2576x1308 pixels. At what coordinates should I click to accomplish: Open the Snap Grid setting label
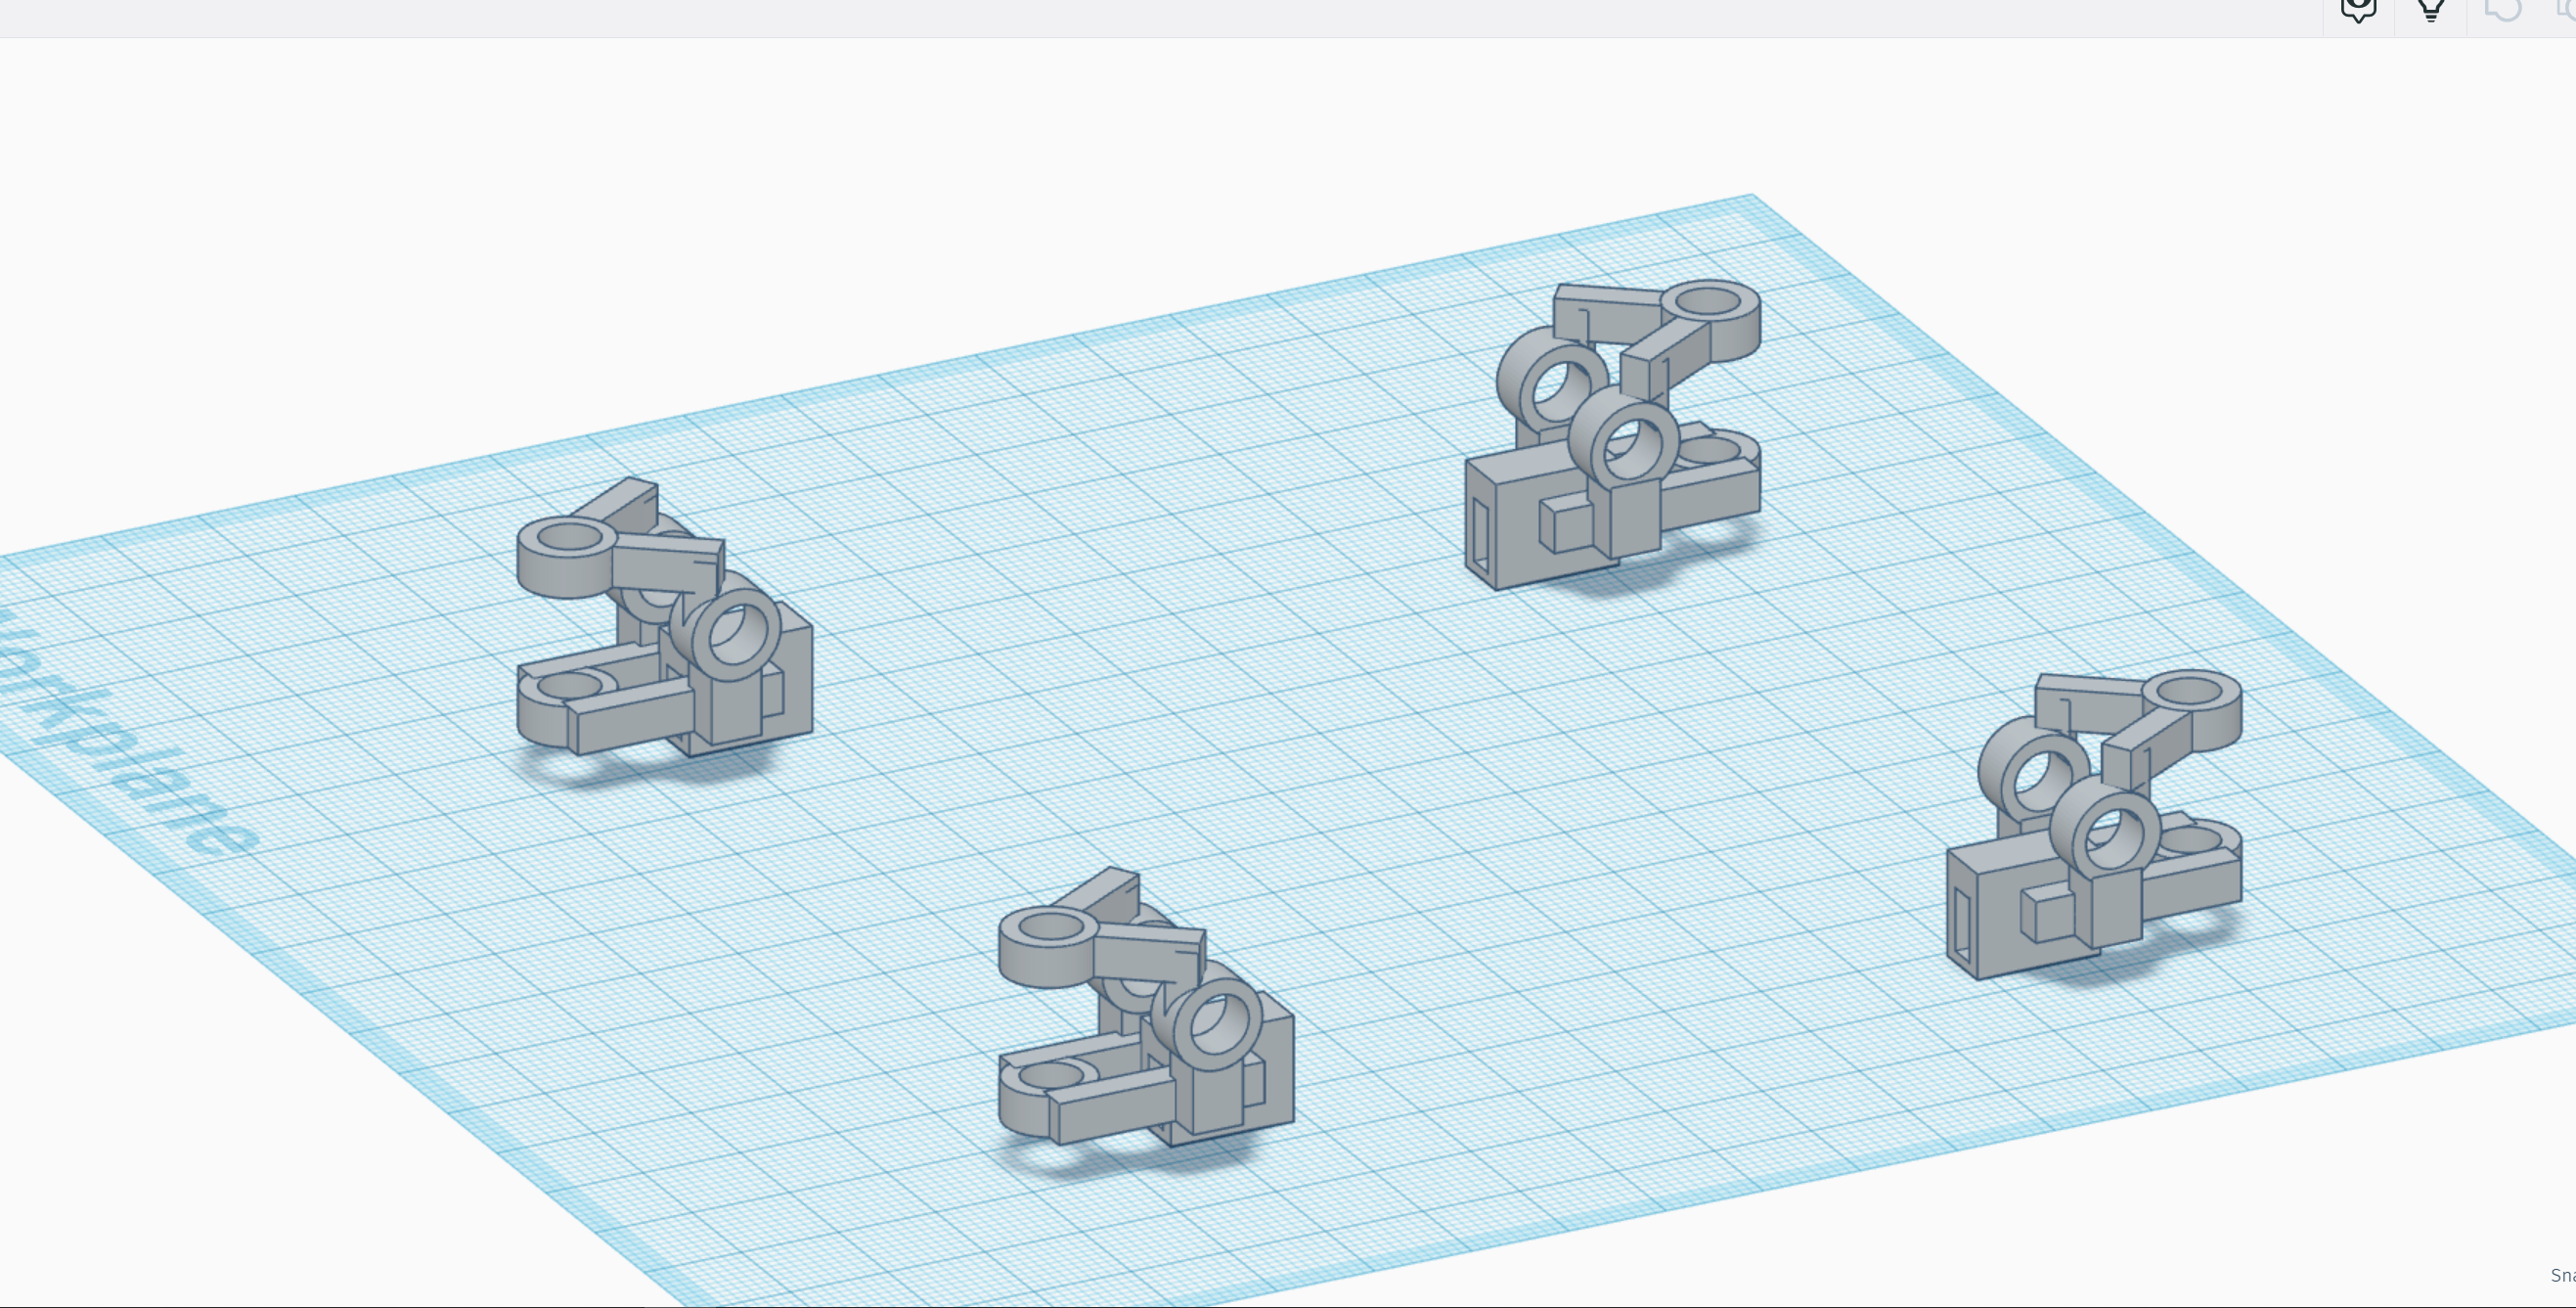pyautogui.click(x=2563, y=1275)
